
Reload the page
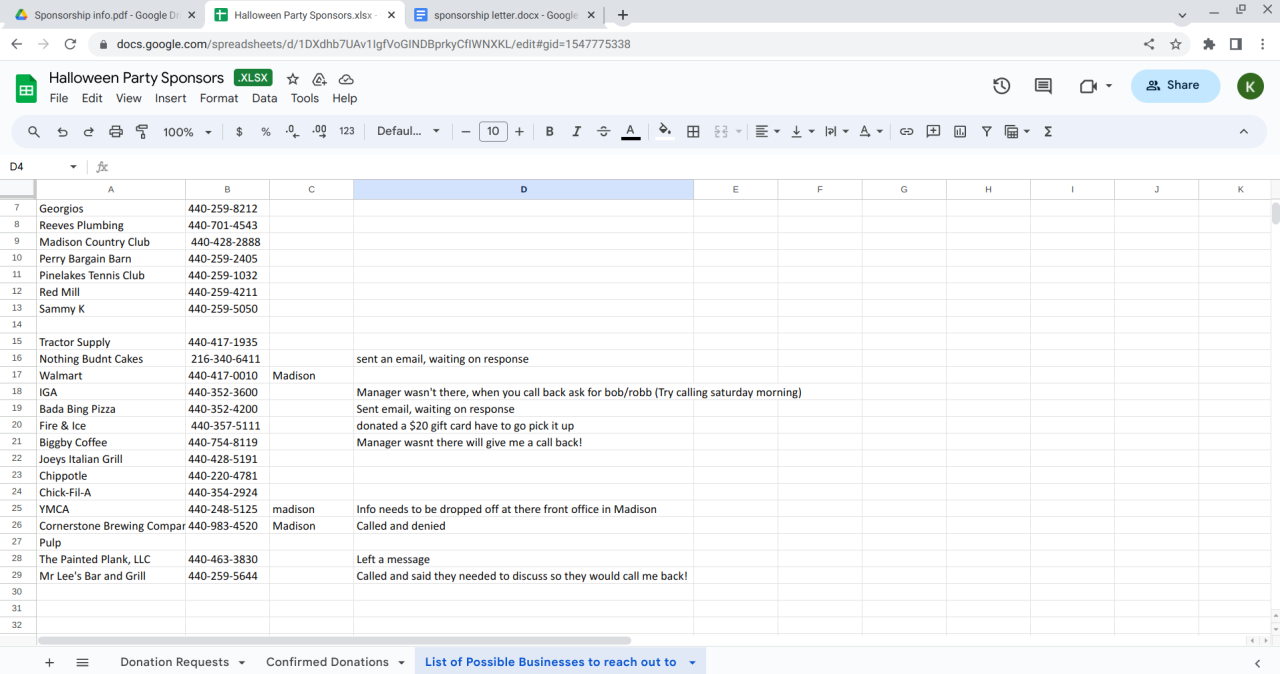70,44
